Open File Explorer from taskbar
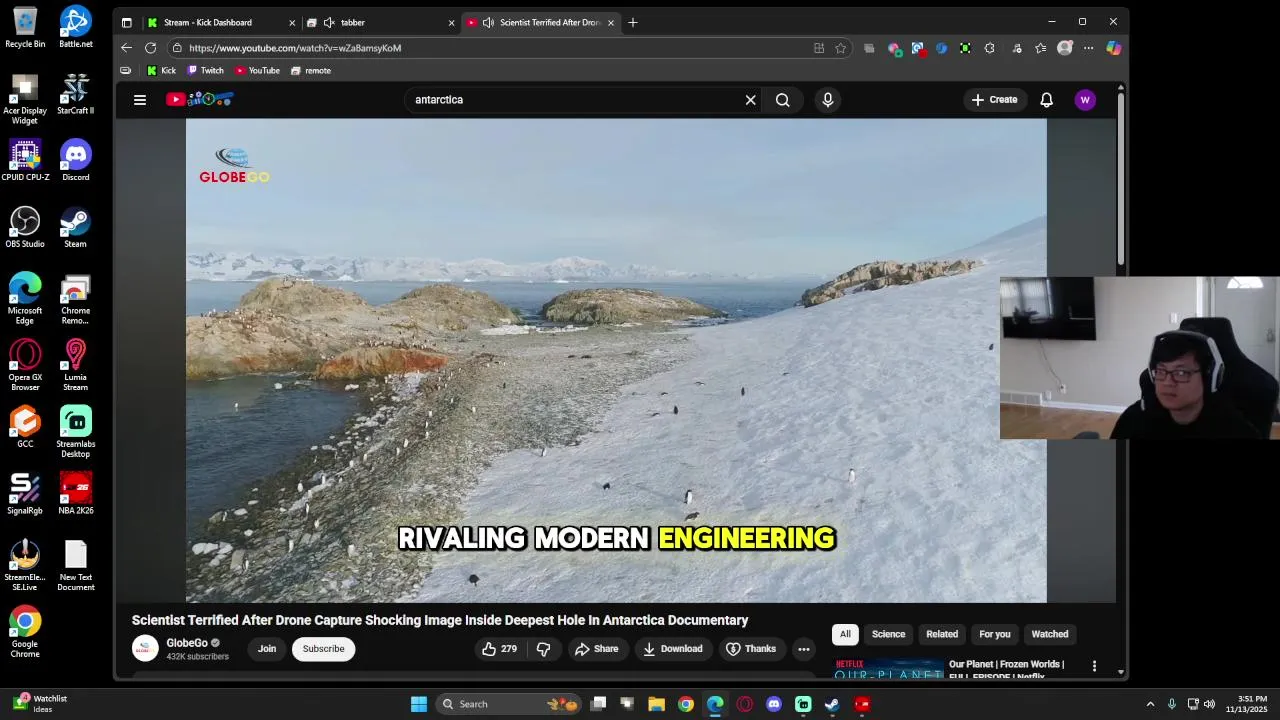Screen dimensions: 1280x720 point(656,704)
